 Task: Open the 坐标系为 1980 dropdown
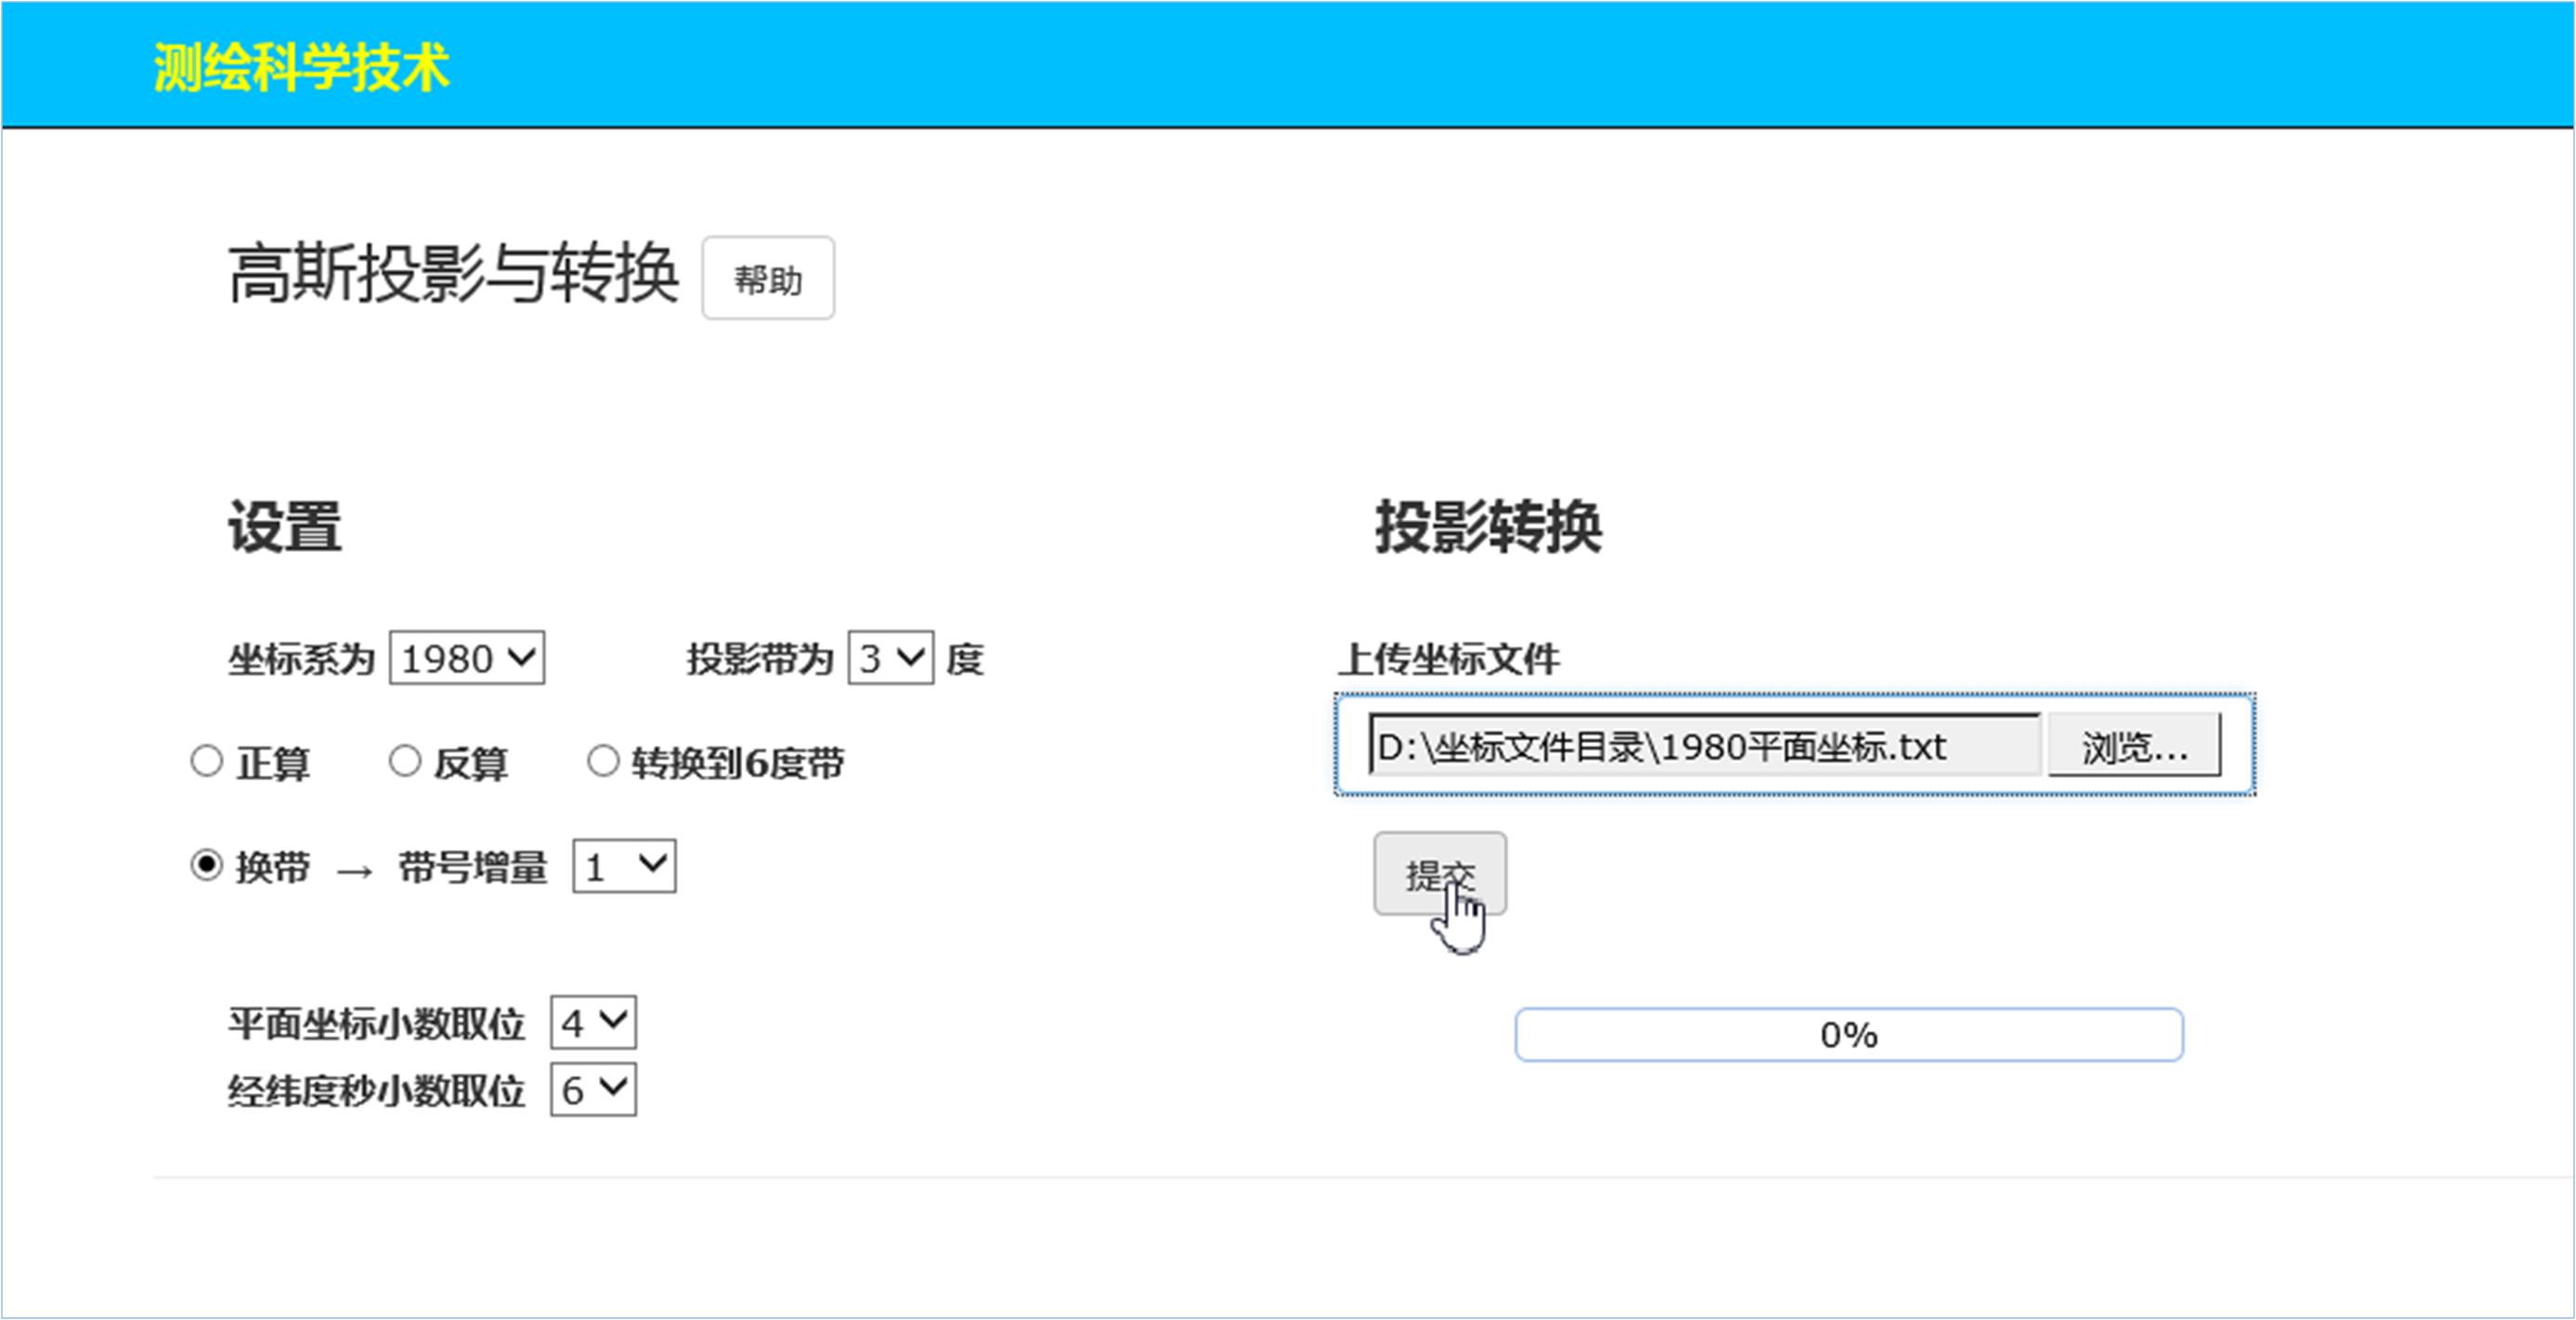(x=466, y=658)
